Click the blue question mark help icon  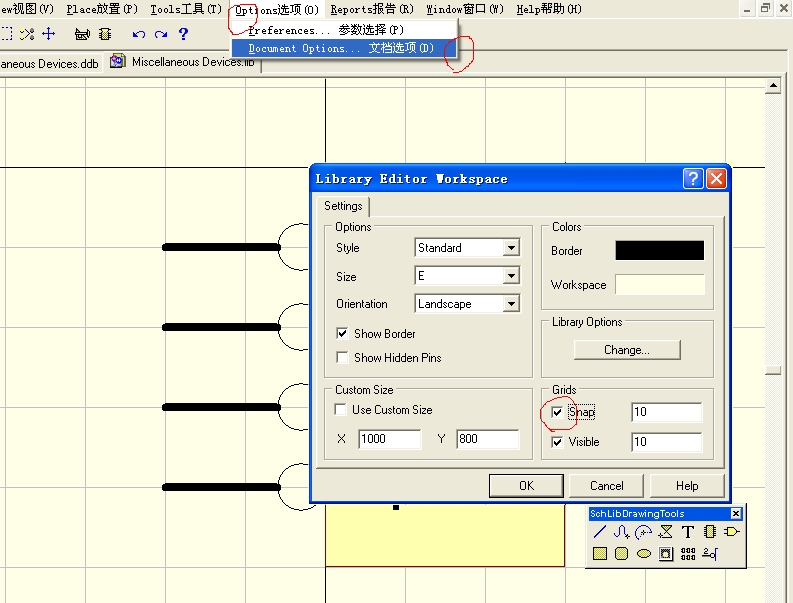(183, 34)
